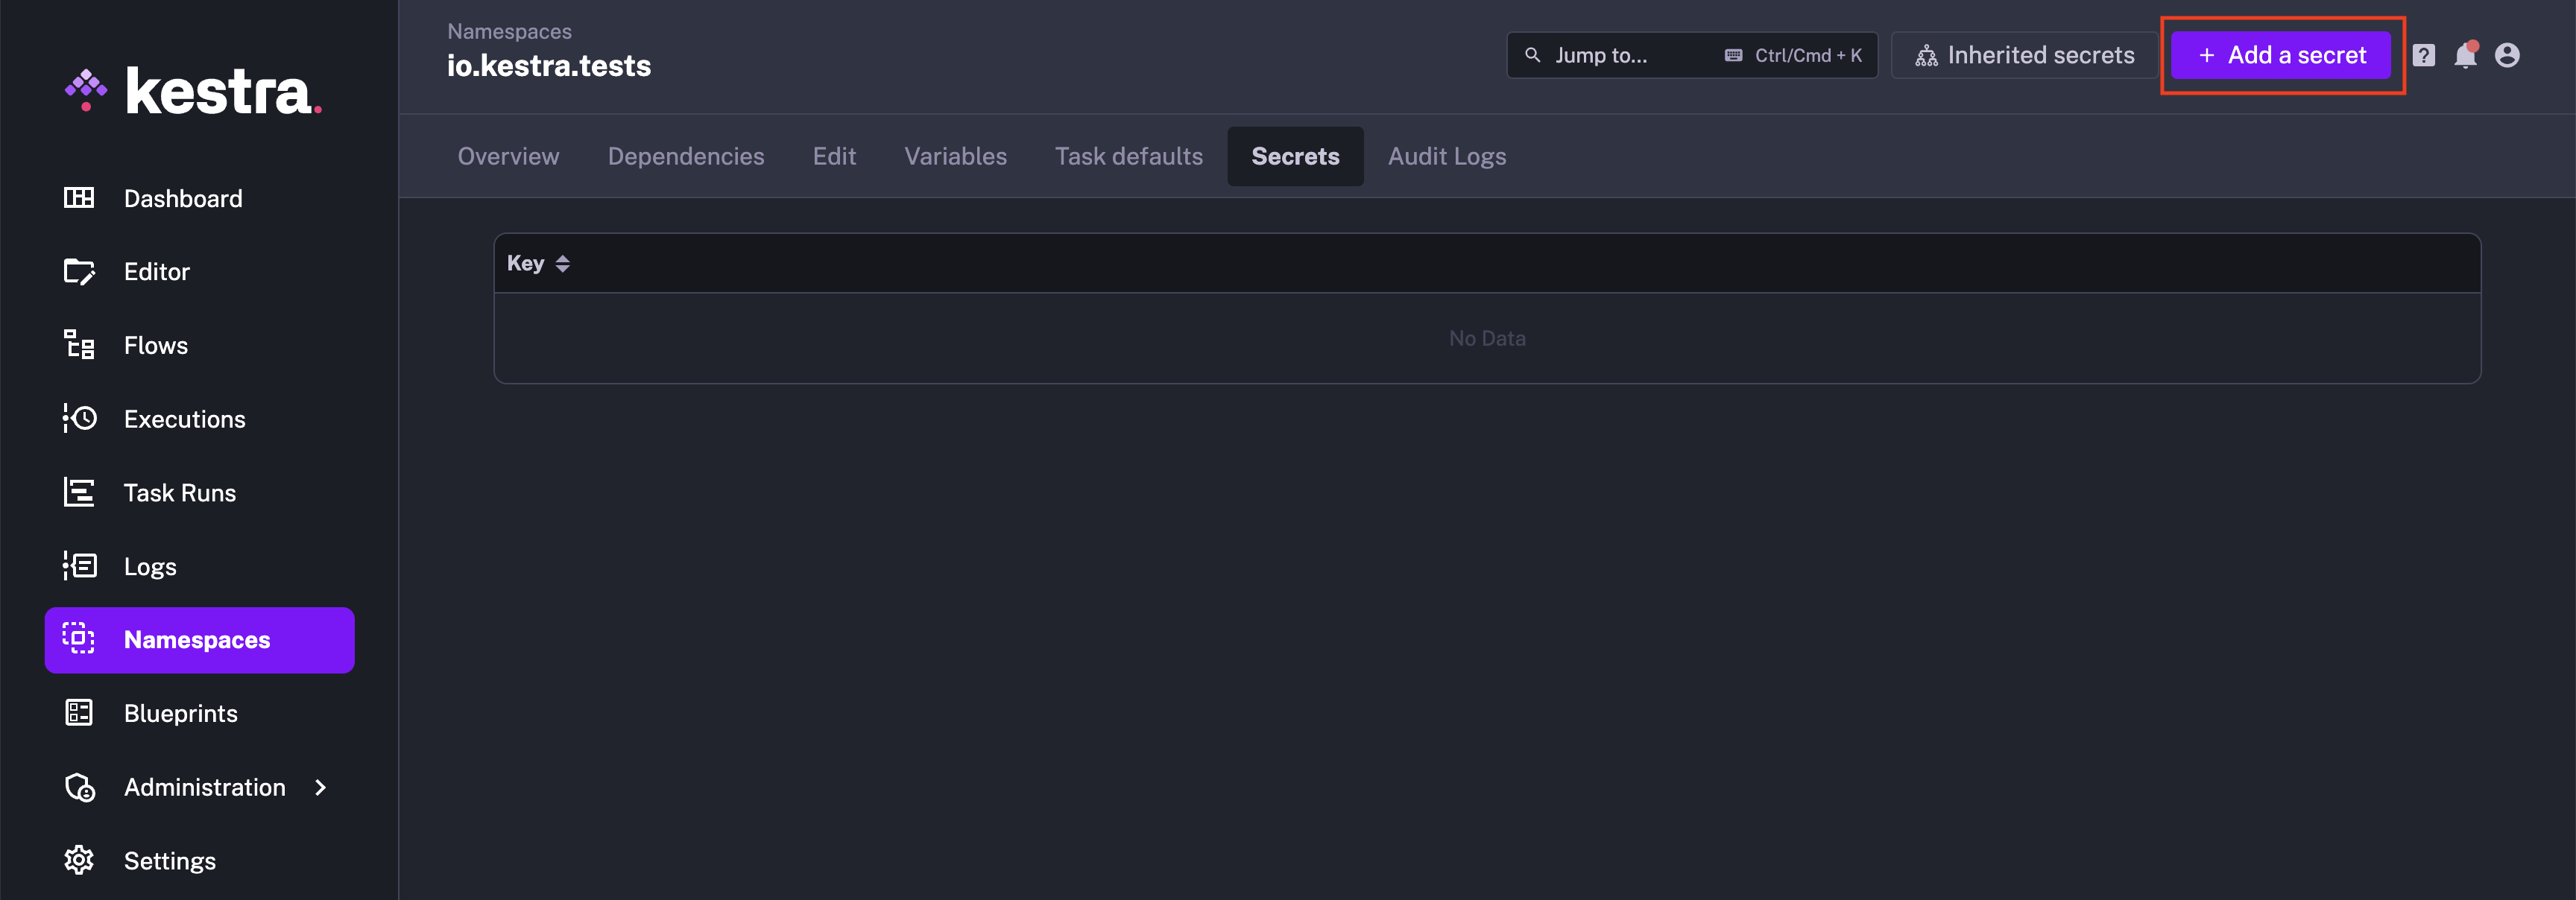The height and width of the screenshot is (900, 2576).
Task: Open the Flows section
Action: [x=156, y=345]
